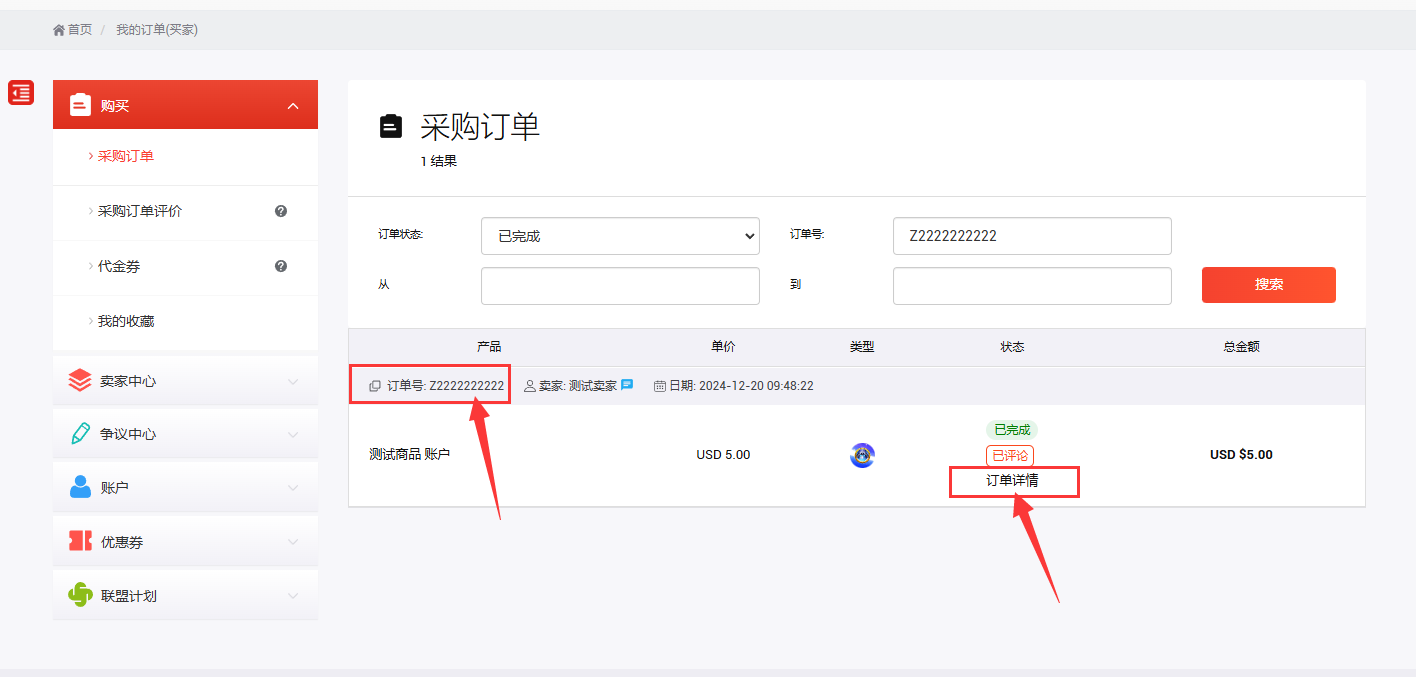Open 我的收藏 in the sidebar
The image size is (1416, 677).
pyautogui.click(x=125, y=321)
